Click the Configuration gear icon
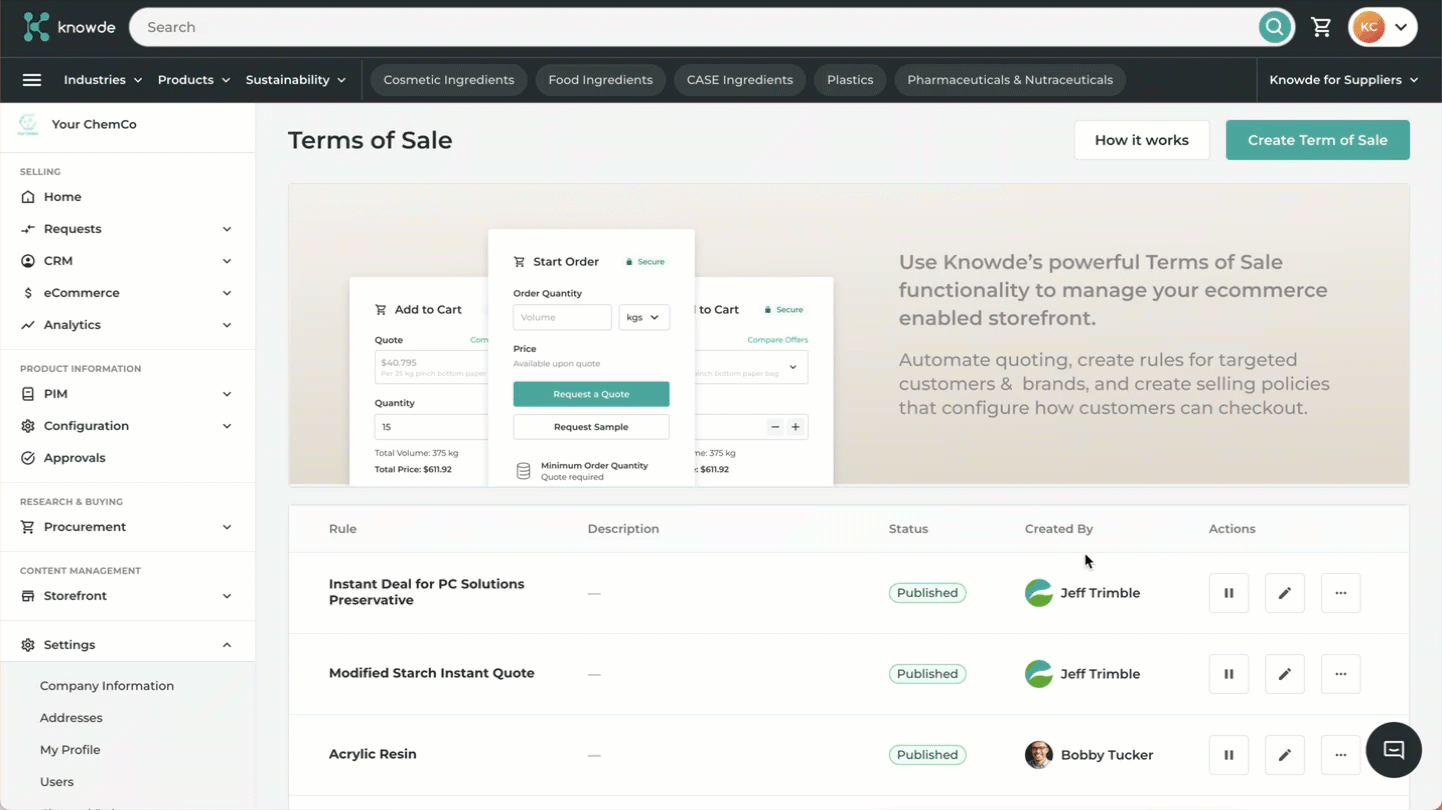Viewport: 1442px width, 810px height. pyautogui.click(x=28, y=426)
